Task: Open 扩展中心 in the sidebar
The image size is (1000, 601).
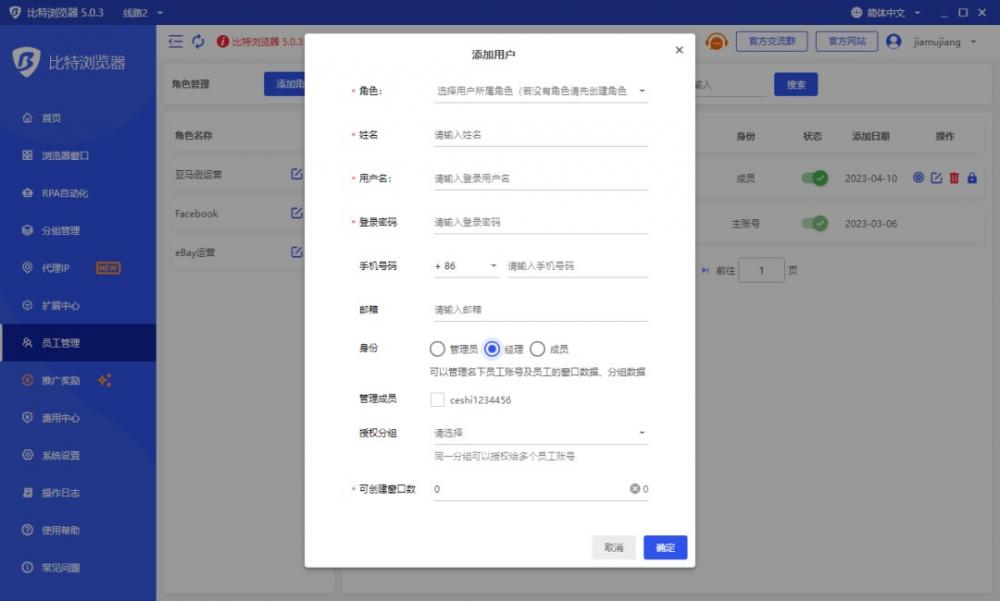Action: coord(78,306)
